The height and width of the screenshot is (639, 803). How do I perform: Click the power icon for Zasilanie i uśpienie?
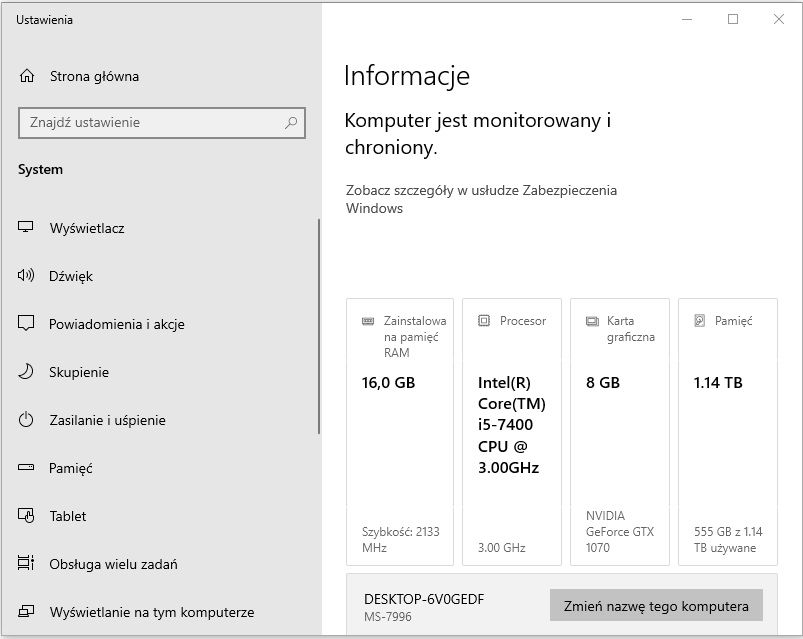pyautogui.click(x=26, y=419)
